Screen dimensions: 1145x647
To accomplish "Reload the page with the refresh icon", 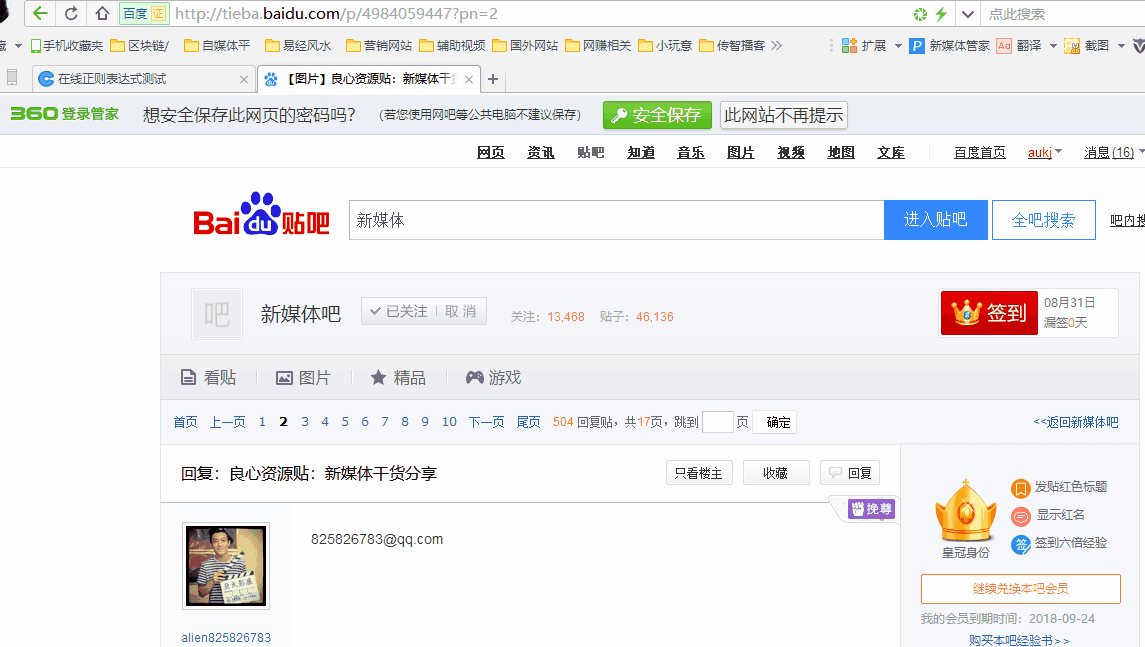I will pyautogui.click(x=71, y=13).
